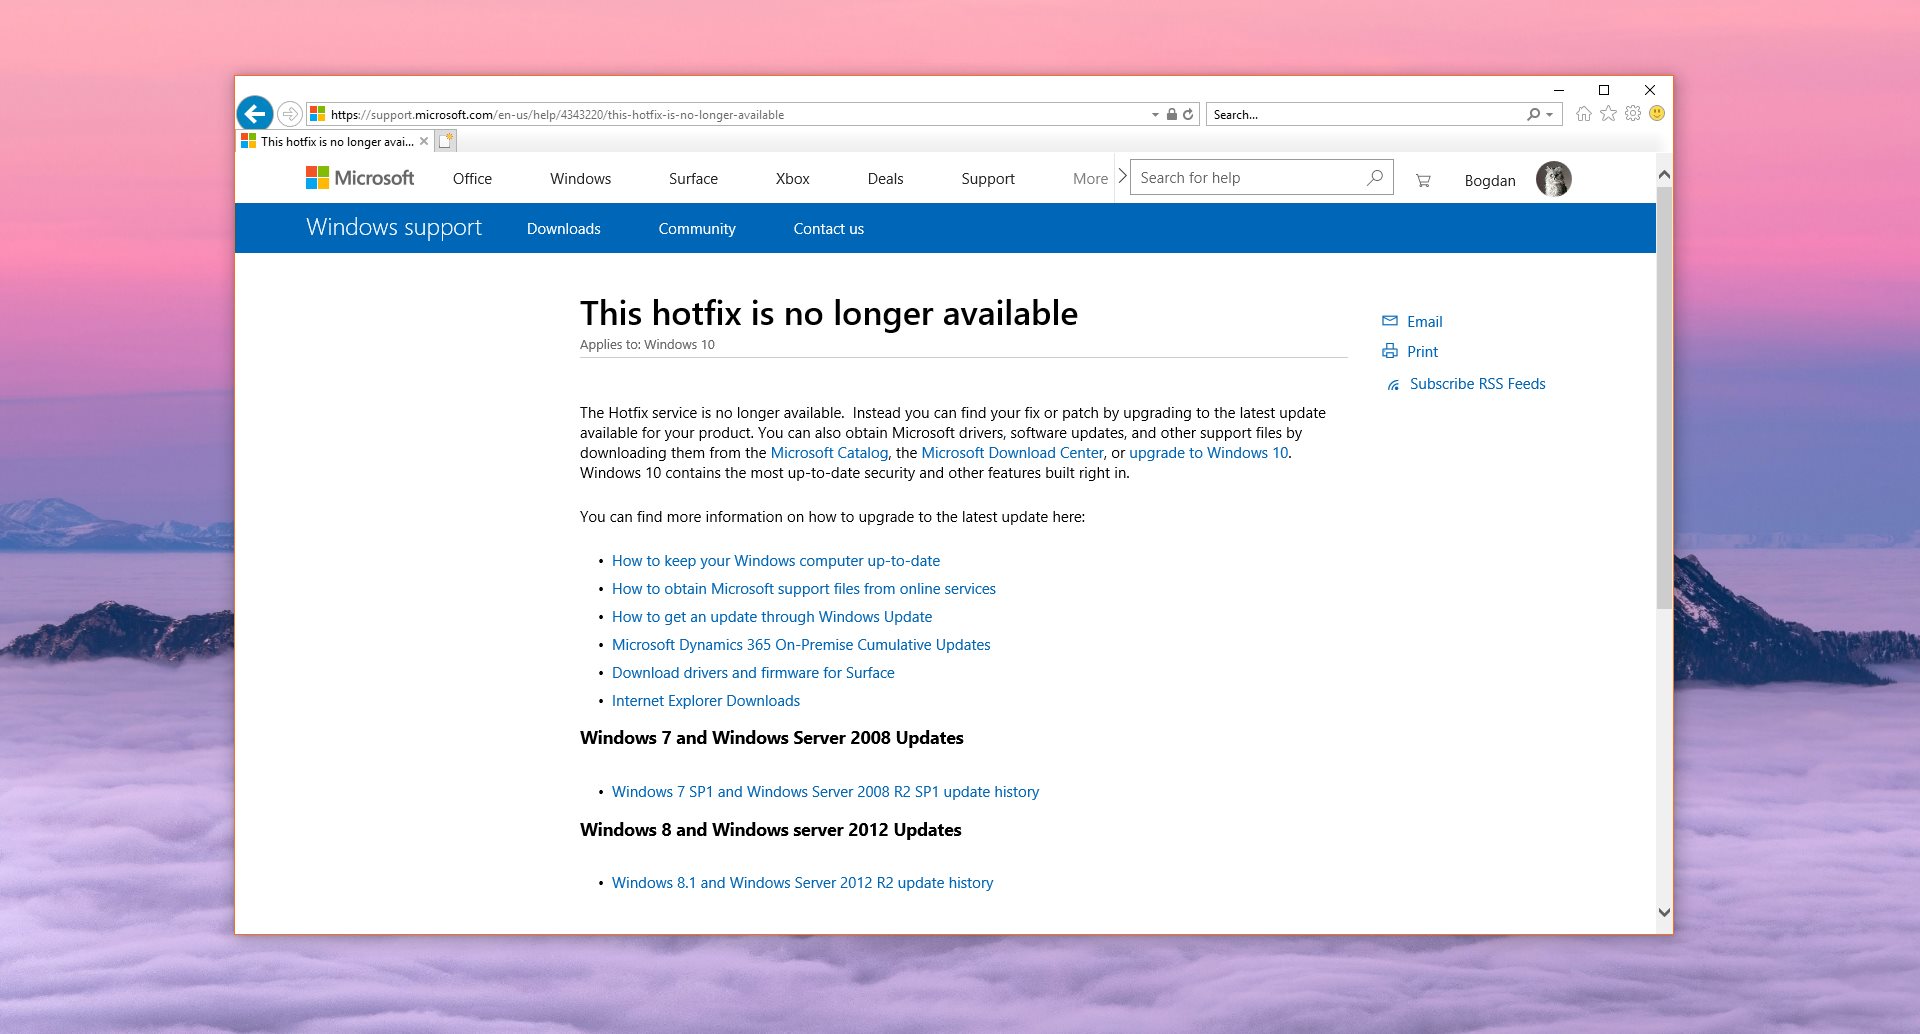Open Community in the blue bar
This screenshot has height=1034, width=1920.
click(x=697, y=229)
